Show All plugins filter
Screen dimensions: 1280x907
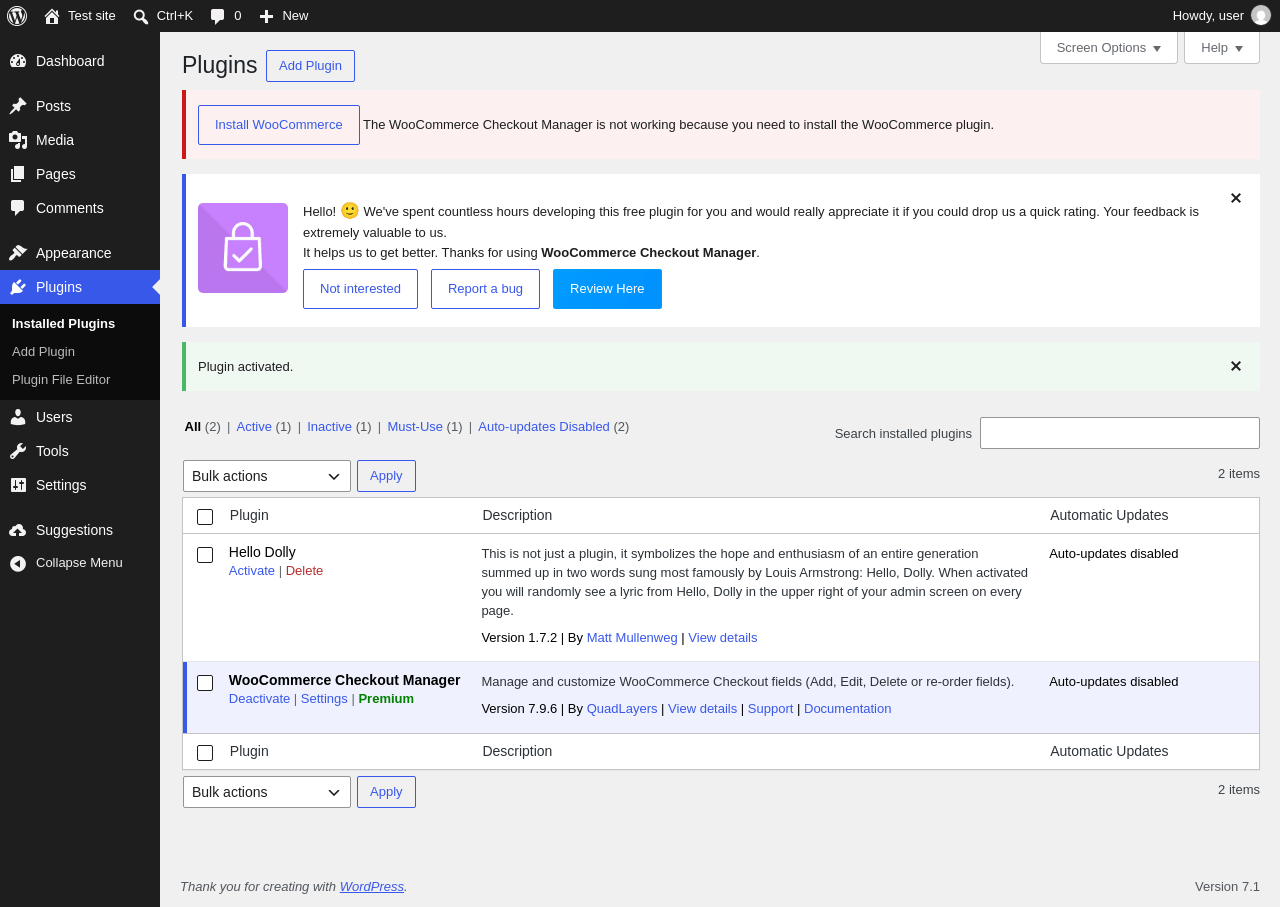pyautogui.click(x=193, y=426)
